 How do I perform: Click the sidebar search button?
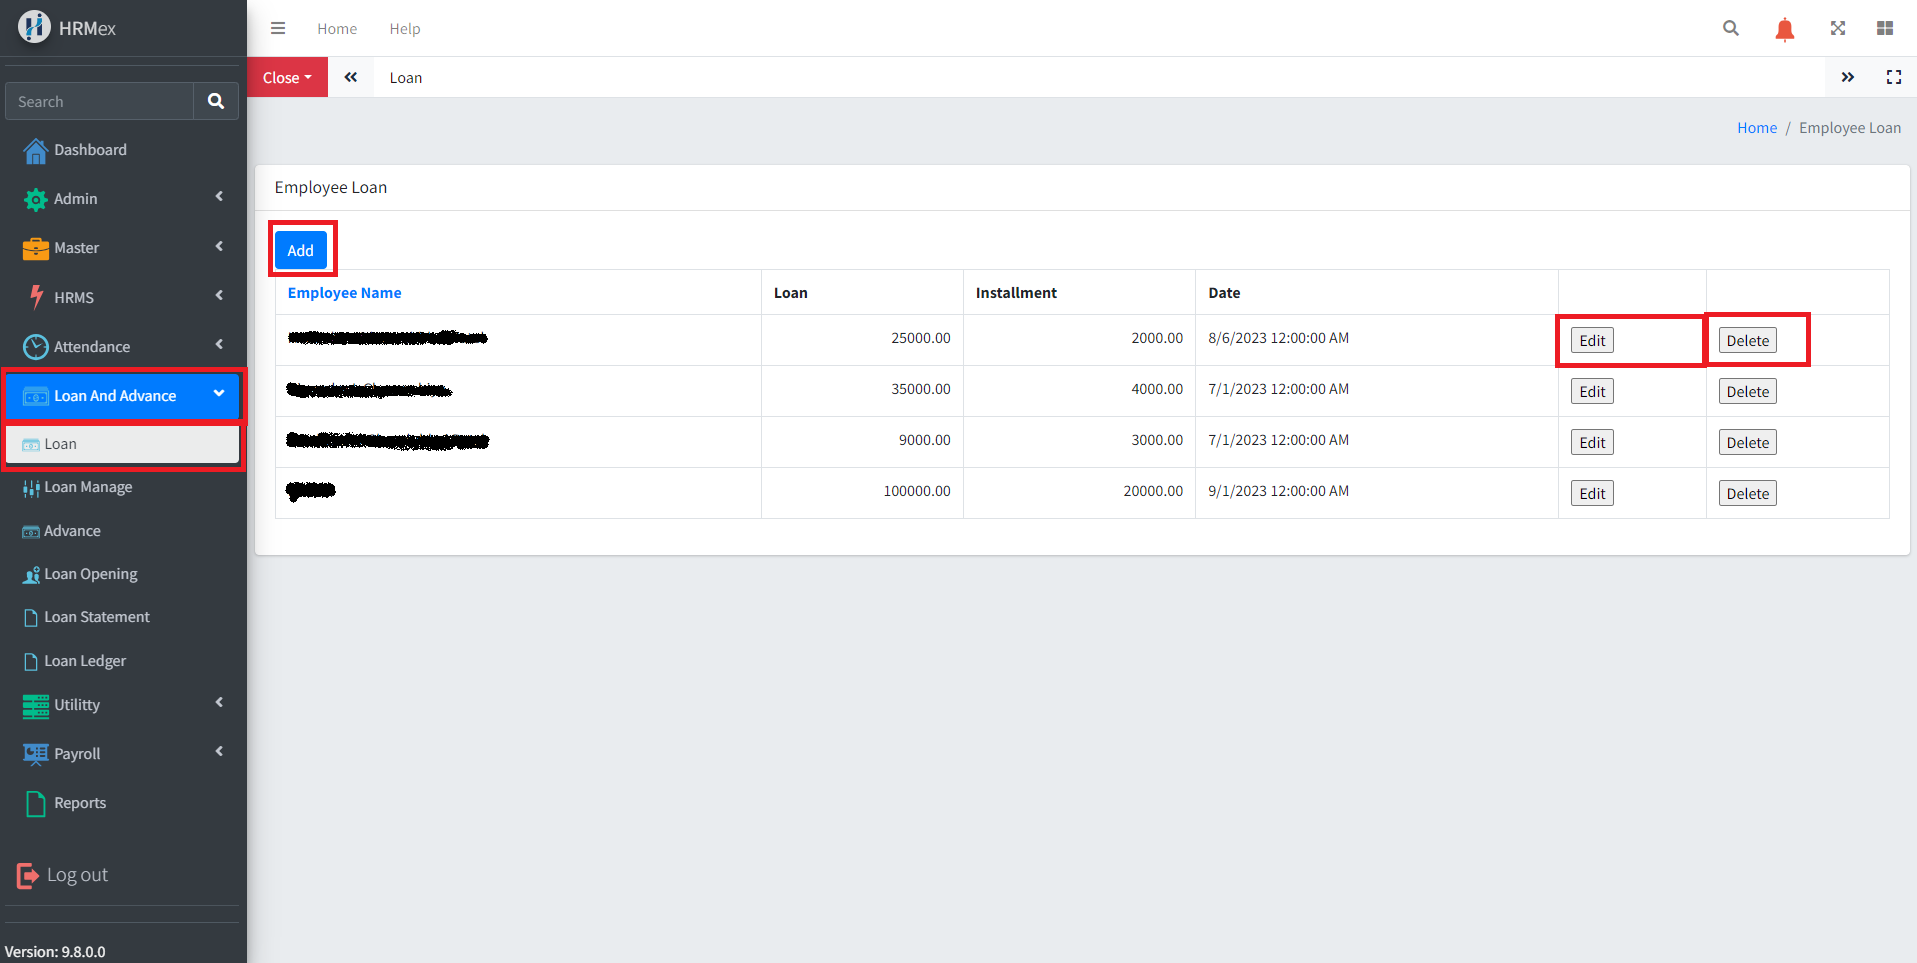point(215,101)
